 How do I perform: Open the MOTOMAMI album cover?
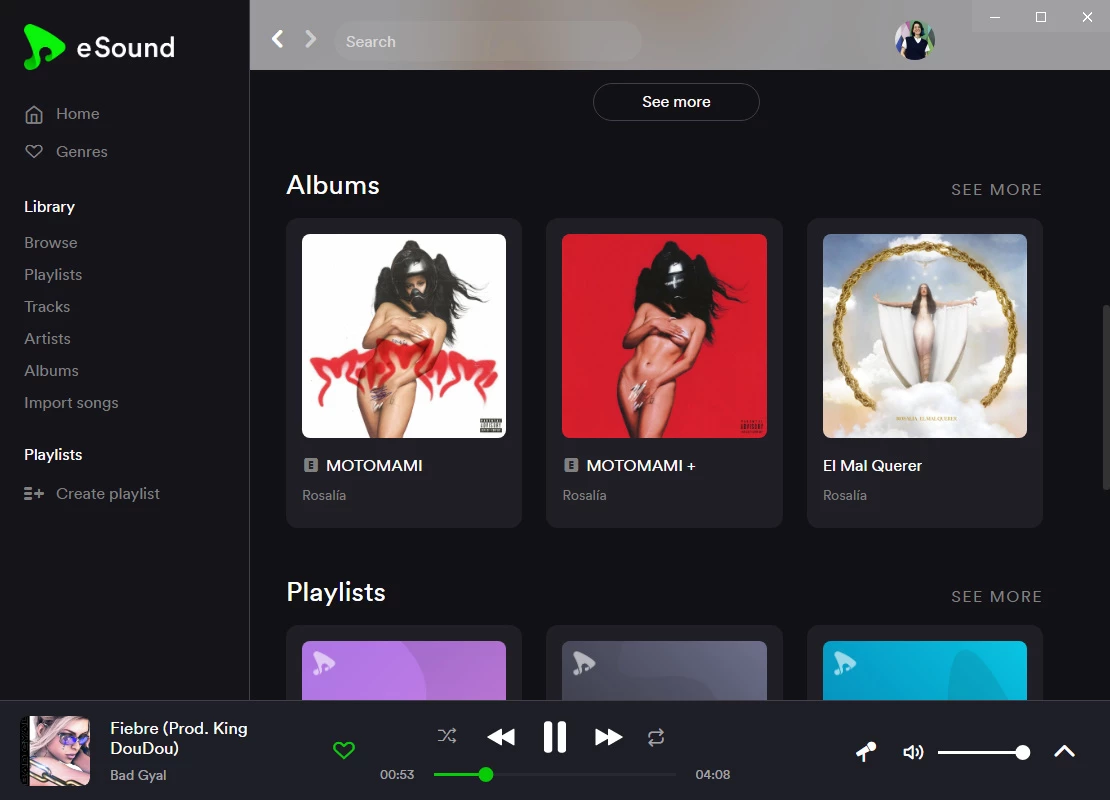coord(404,336)
